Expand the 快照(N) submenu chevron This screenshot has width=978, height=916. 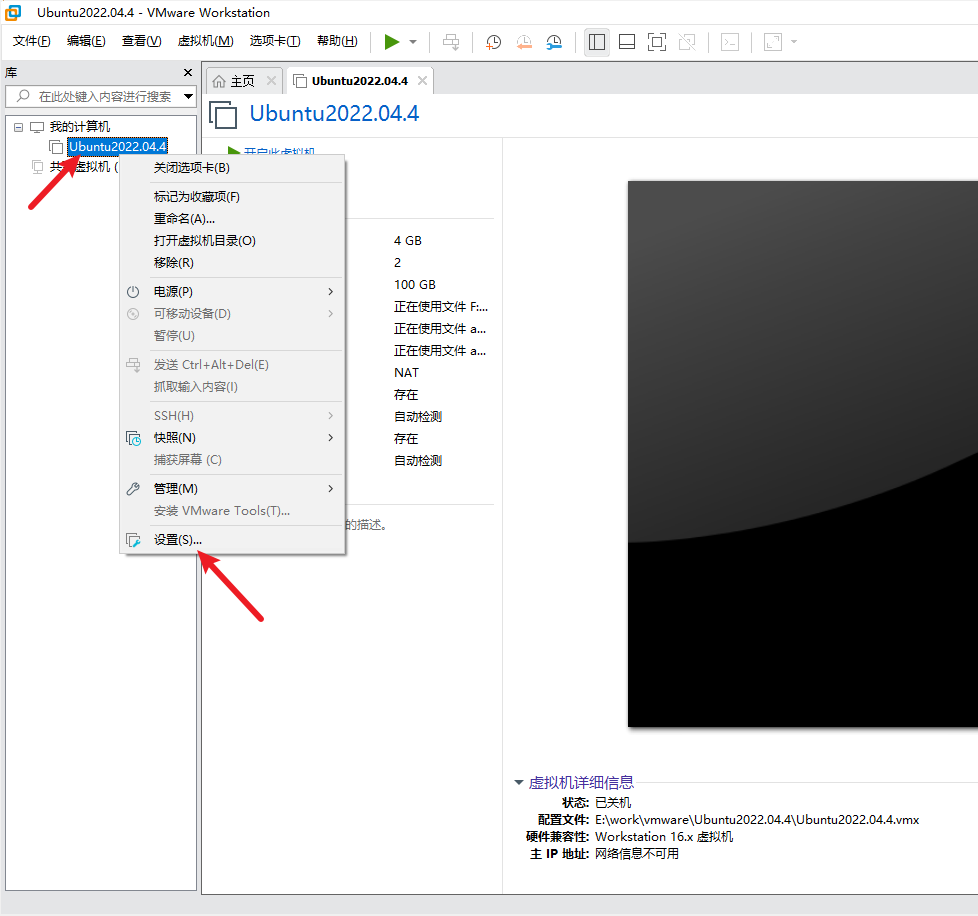pyautogui.click(x=331, y=438)
